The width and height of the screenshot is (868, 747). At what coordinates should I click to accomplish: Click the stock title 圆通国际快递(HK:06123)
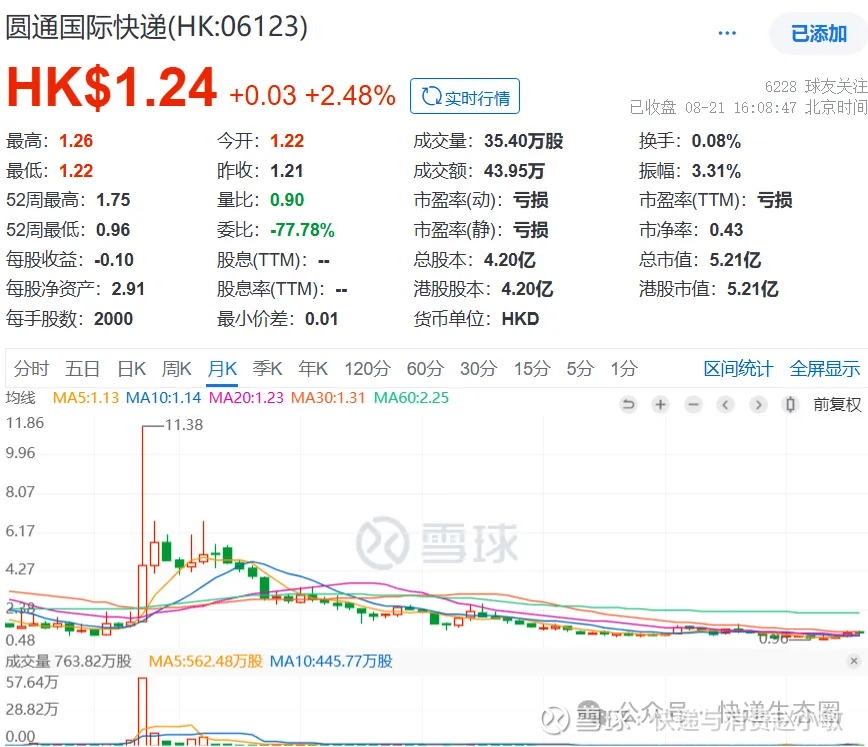[x=157, y=27]
